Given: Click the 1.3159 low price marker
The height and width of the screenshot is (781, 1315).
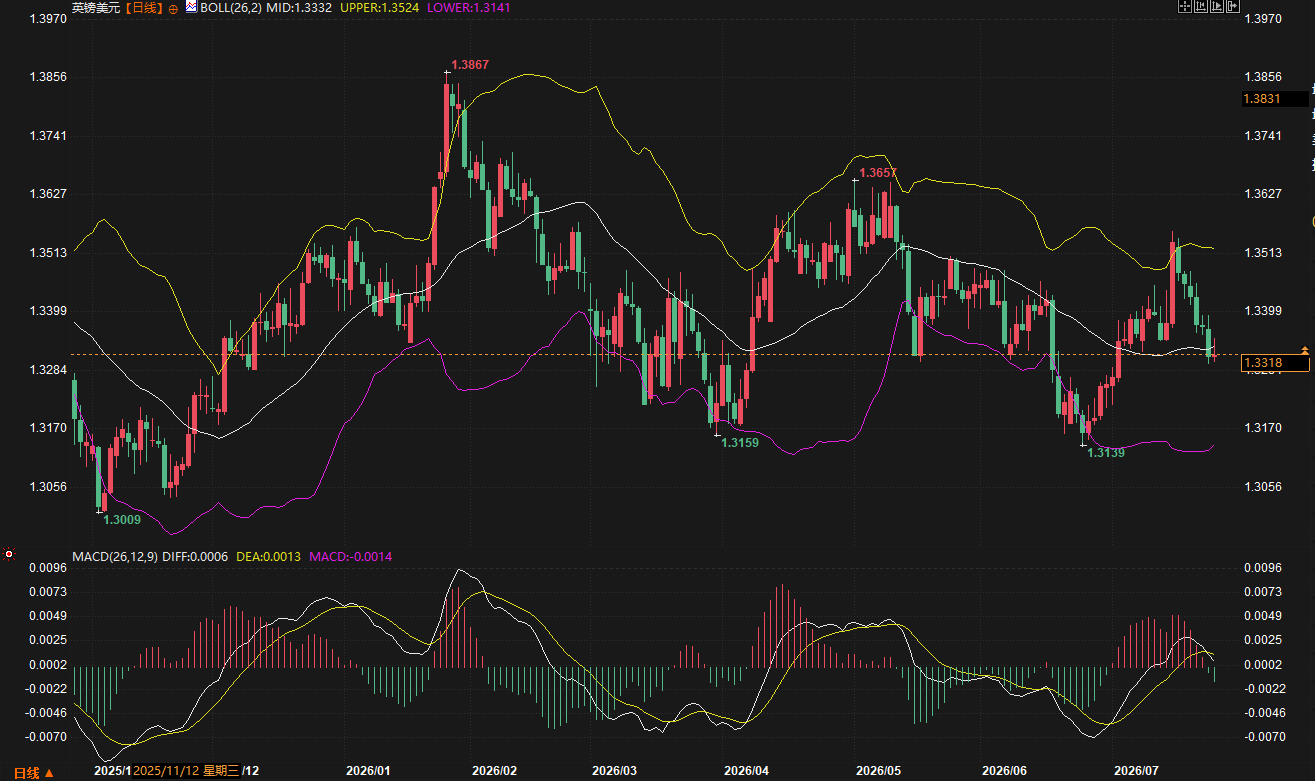Looking at the screenshot, I should pos(740,442).
